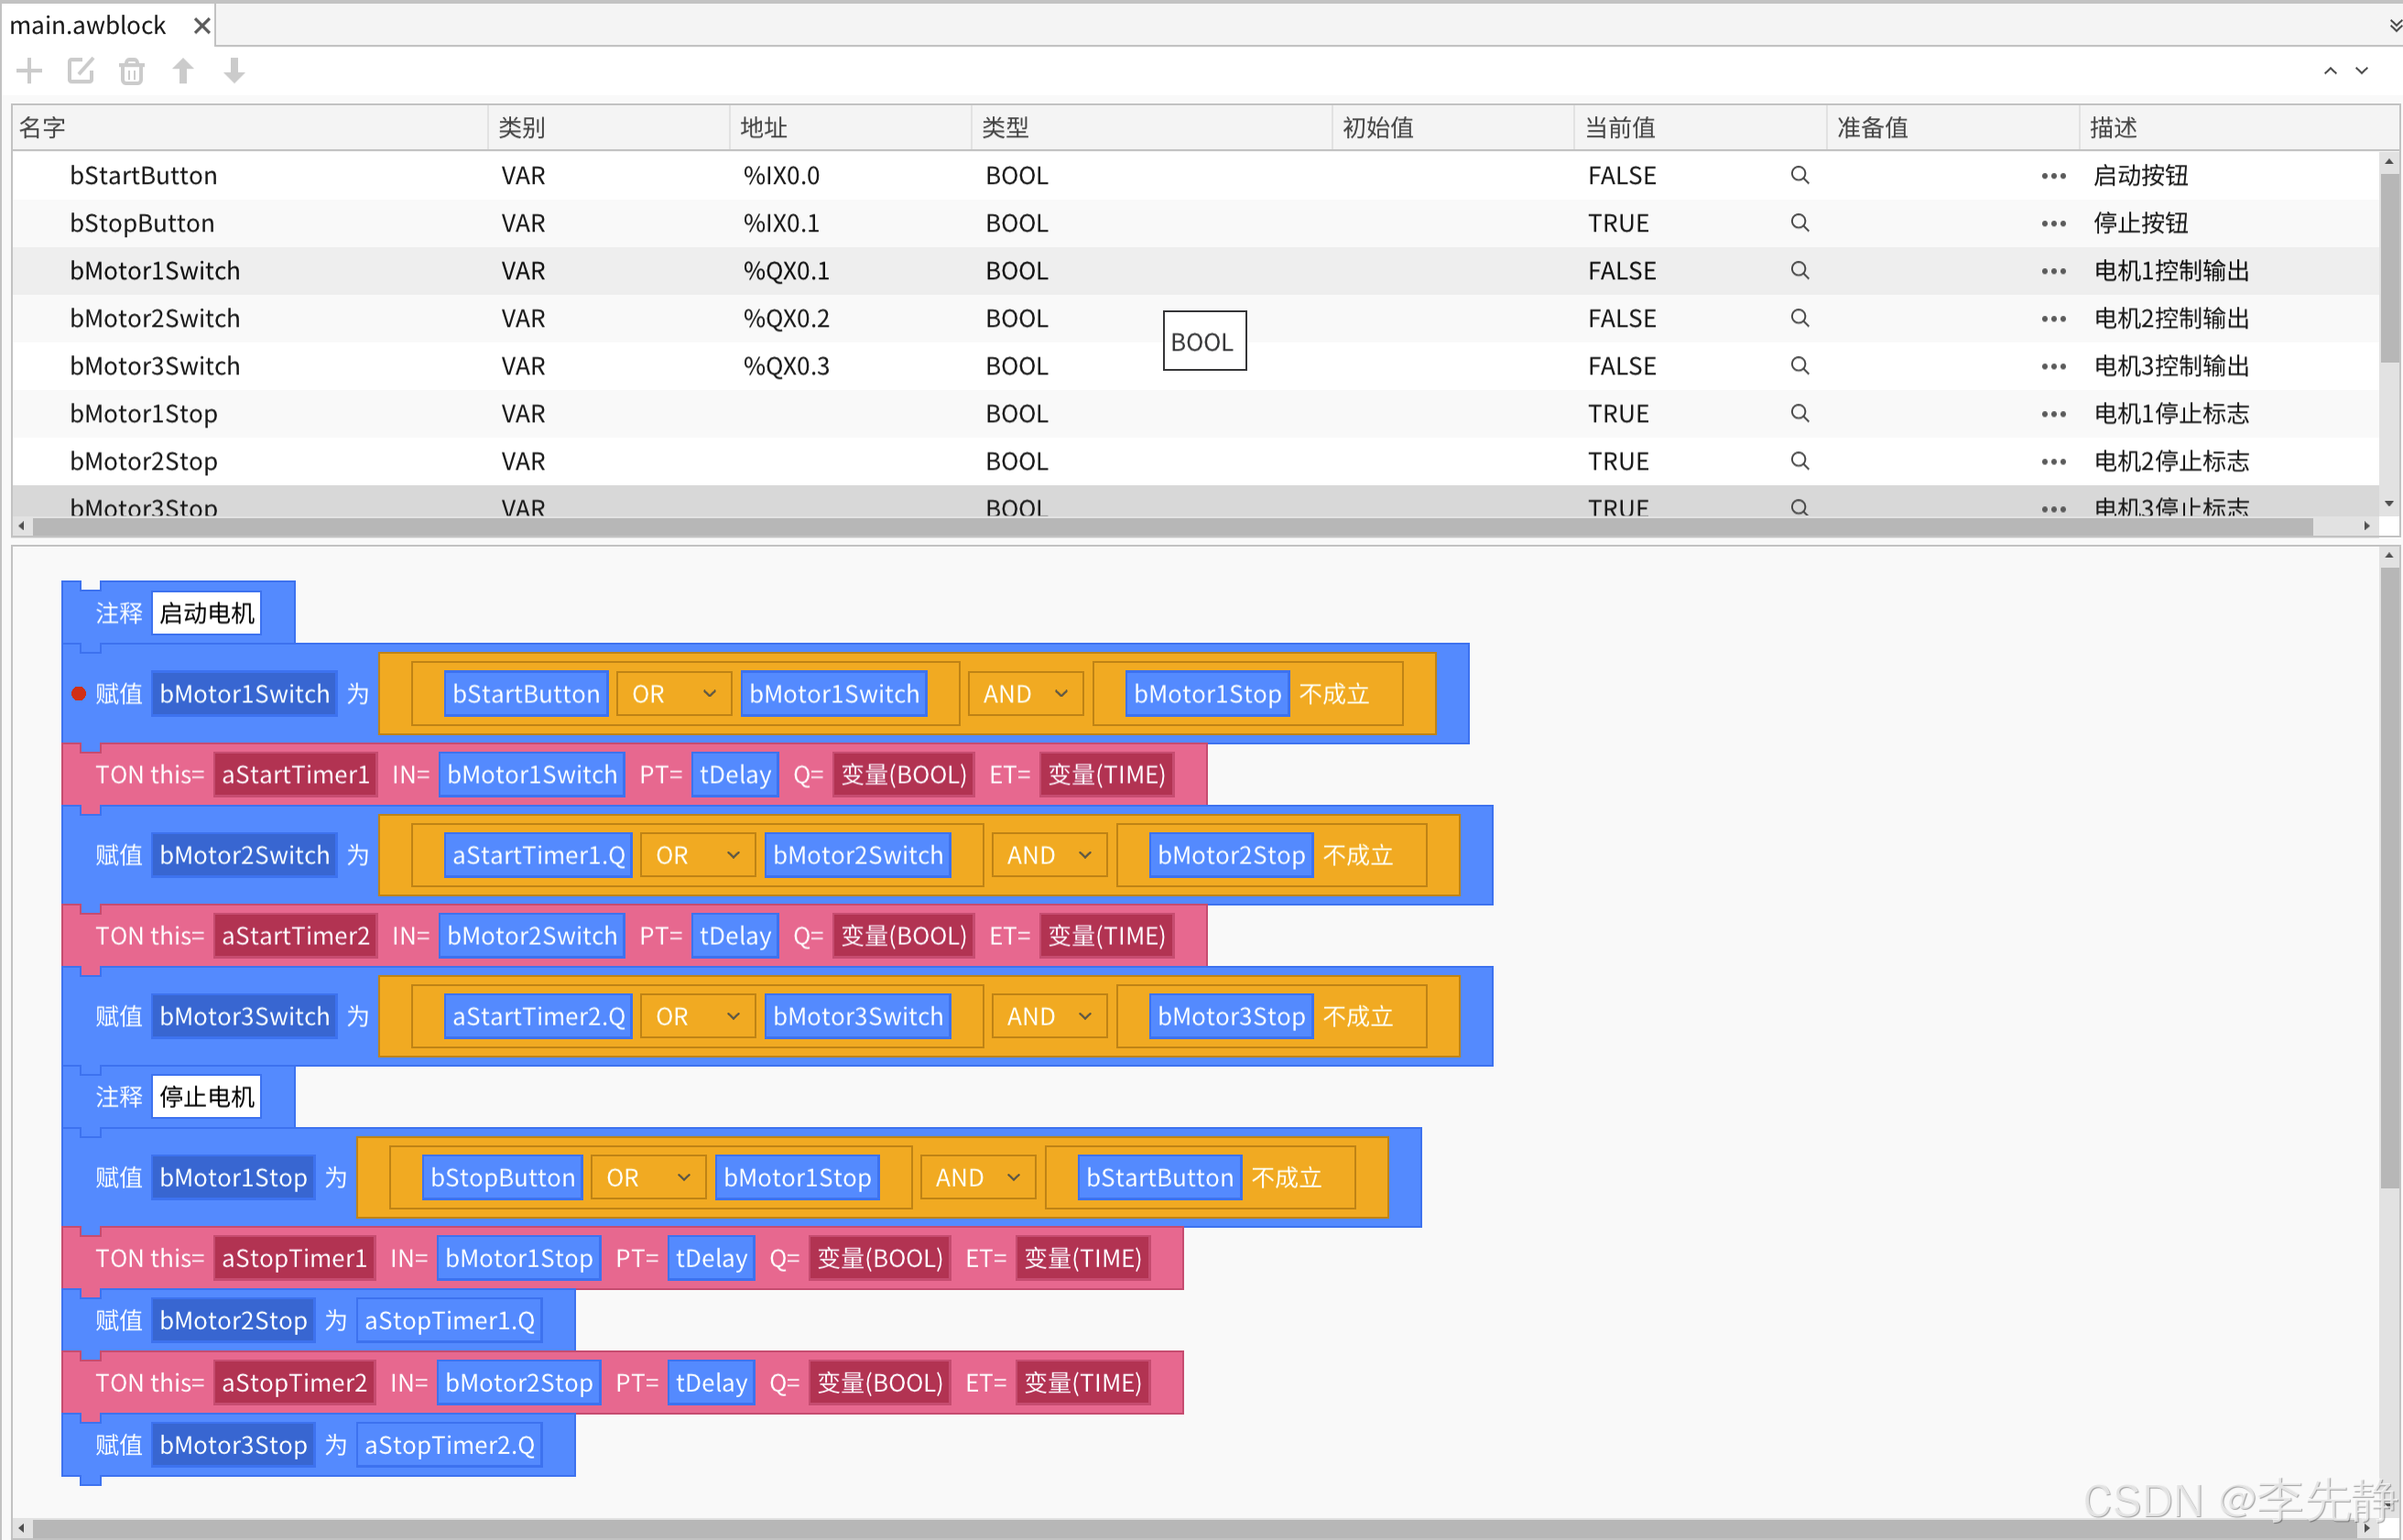Viewport: 2403px width, 1540px height.
Task: Click the delete variable trash icon
Action: (131, 71)
